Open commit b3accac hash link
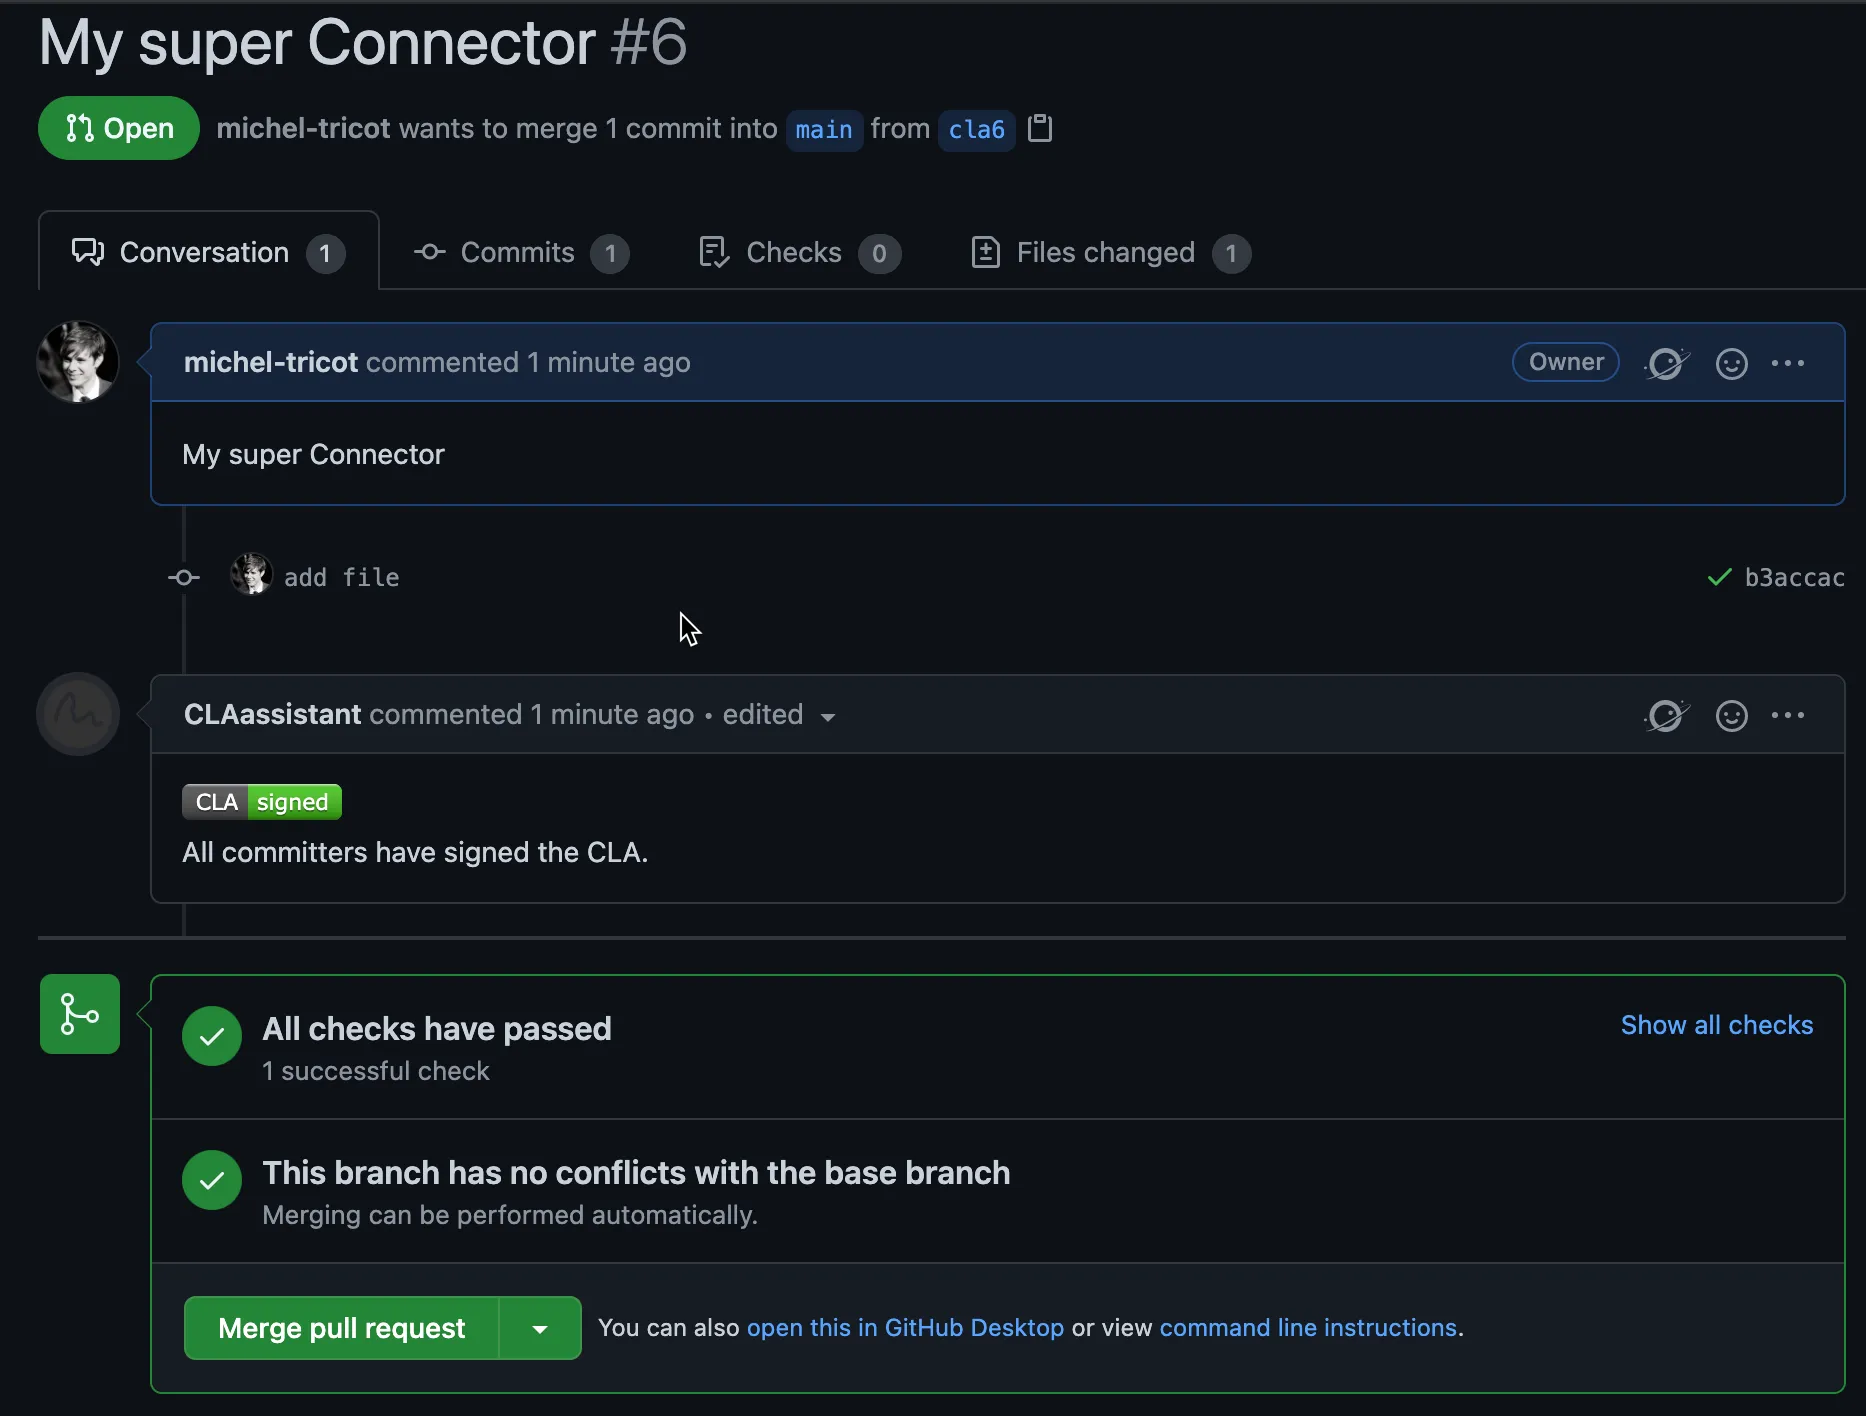 click(x=1794, y=577)
